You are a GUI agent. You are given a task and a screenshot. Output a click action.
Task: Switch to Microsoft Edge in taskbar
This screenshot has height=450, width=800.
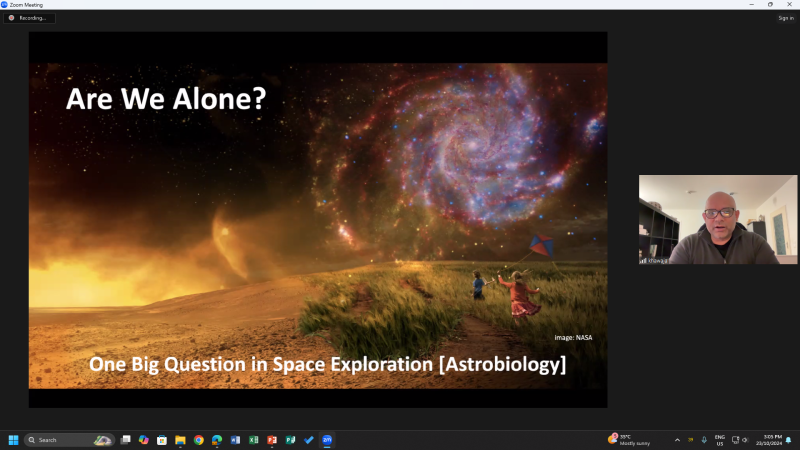[x=217, y=440]
